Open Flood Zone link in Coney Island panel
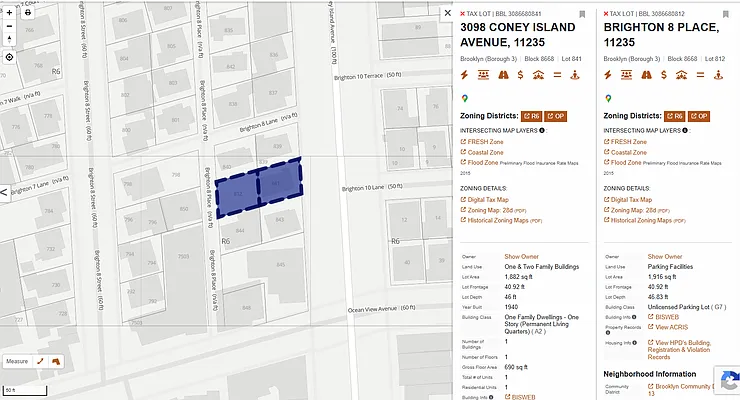This screenshot has height=400, width=740. pyautogui.click(x=479, y=162)
